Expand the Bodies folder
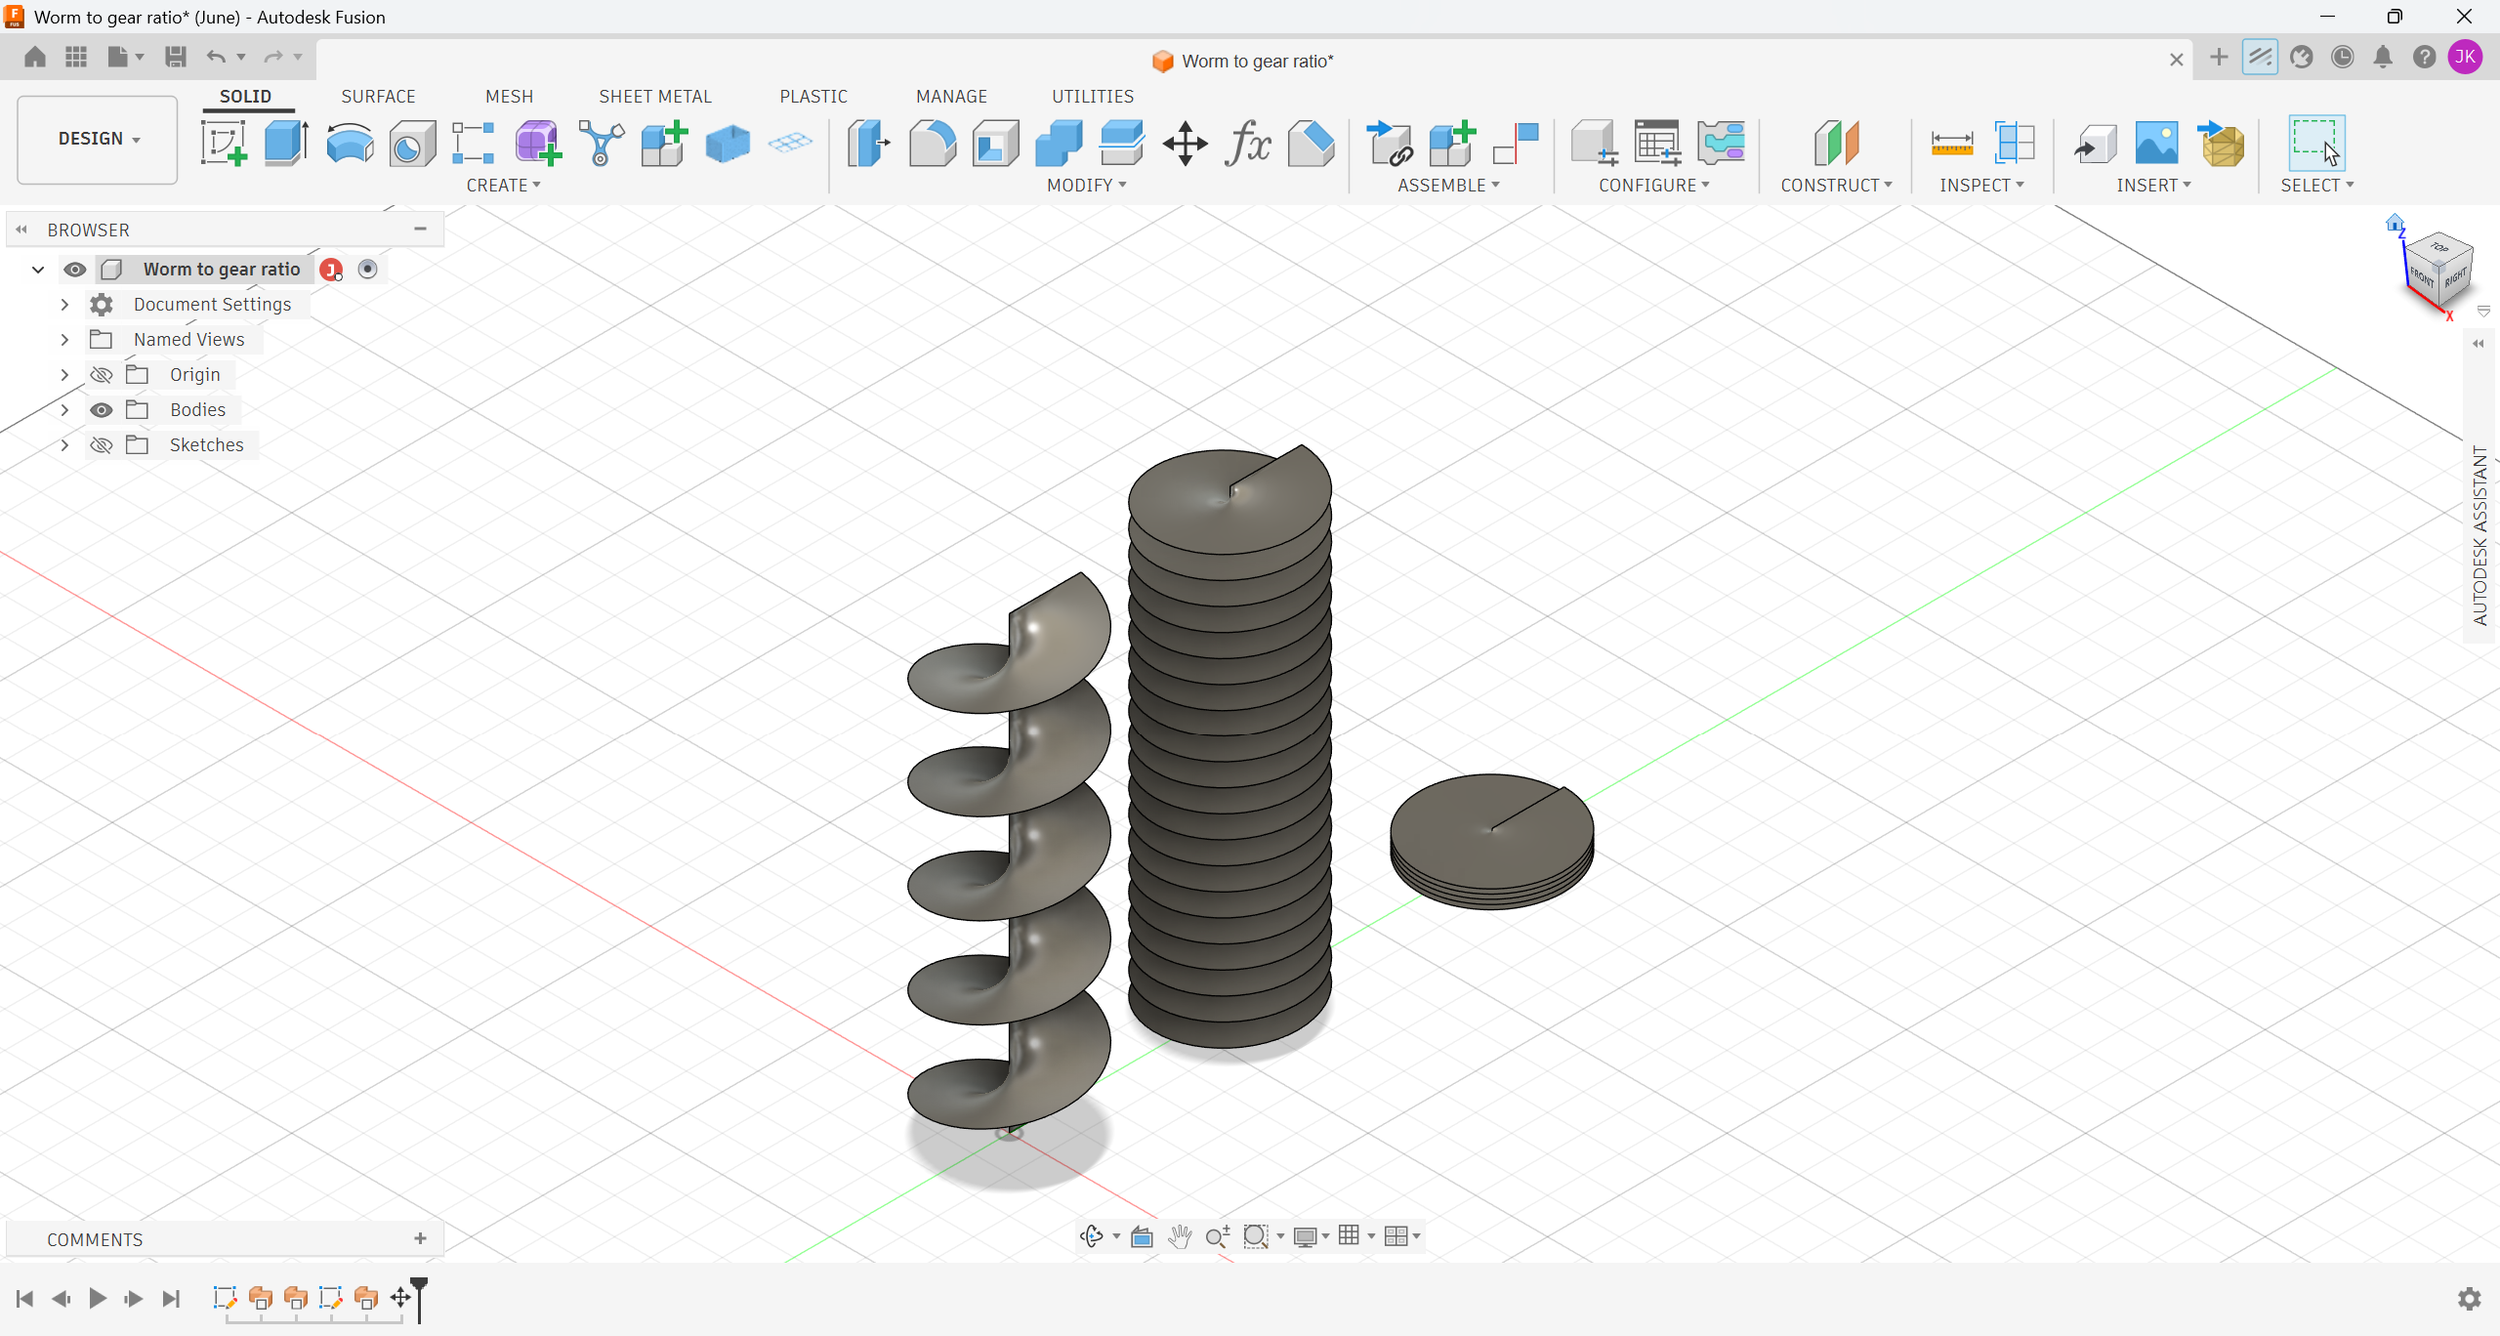2500x1336 pixels. click(65, 410)
